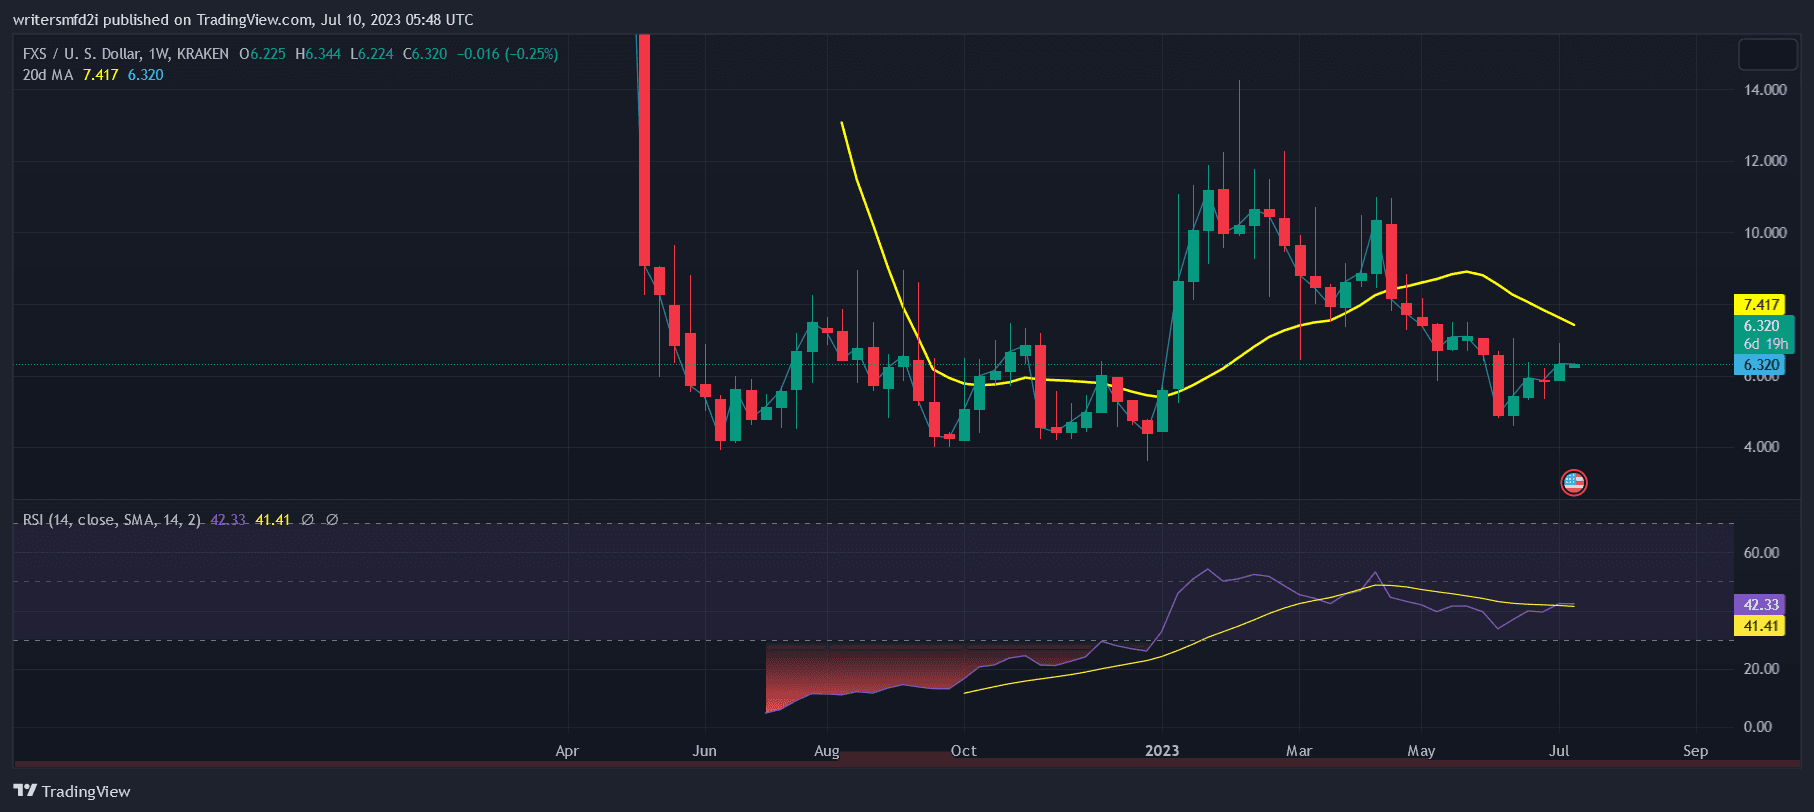Viewport: 1814px width, 812px height.
Task: Select the RSI indicator legend label
Action: [x=111, y=520]
